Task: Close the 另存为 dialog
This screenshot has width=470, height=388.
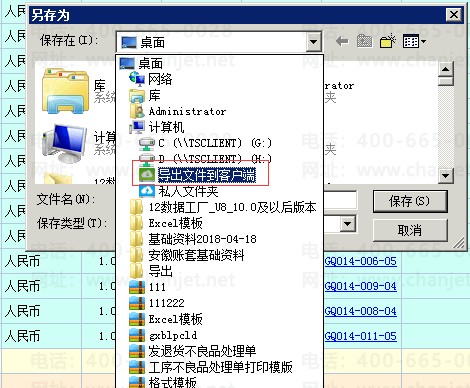Action: (454, 14)
